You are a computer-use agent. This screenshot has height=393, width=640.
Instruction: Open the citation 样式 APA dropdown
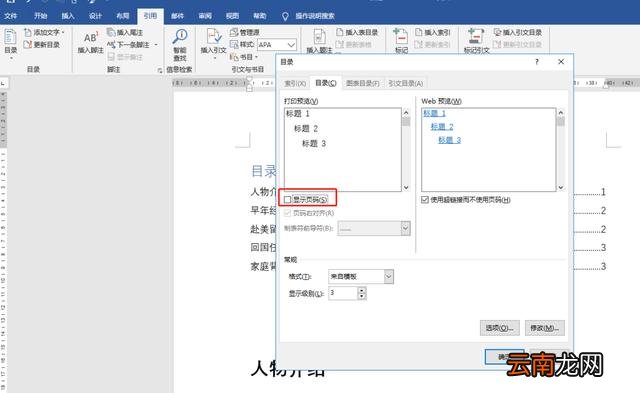(x=291, y=44)
